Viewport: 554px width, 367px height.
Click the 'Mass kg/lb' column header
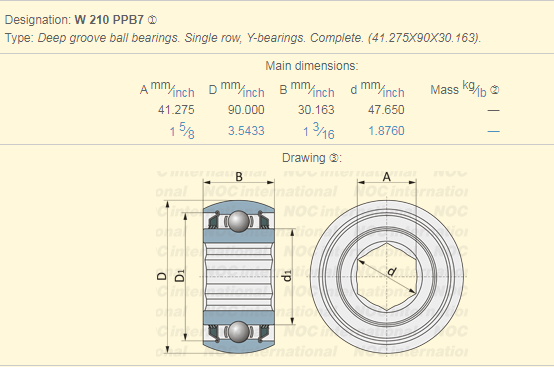tap(458, 90)
